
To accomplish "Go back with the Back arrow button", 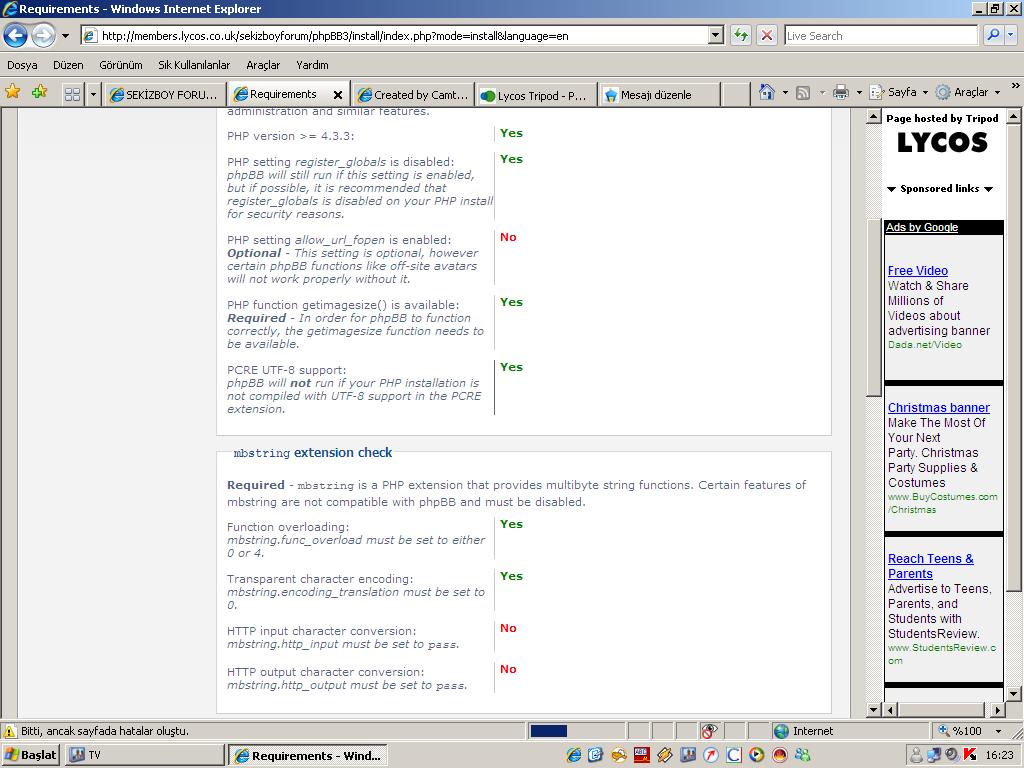I will point(16,35).
